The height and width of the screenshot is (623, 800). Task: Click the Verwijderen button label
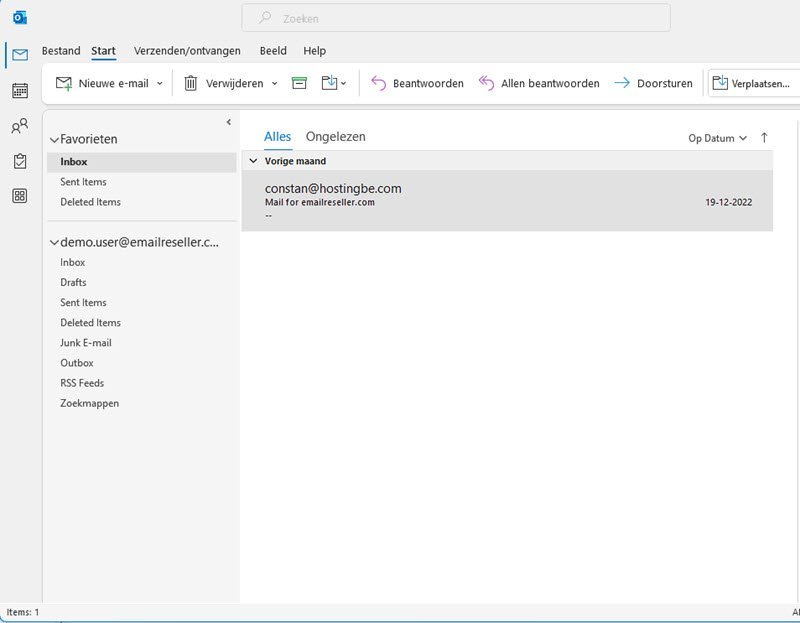click(235, 84)
